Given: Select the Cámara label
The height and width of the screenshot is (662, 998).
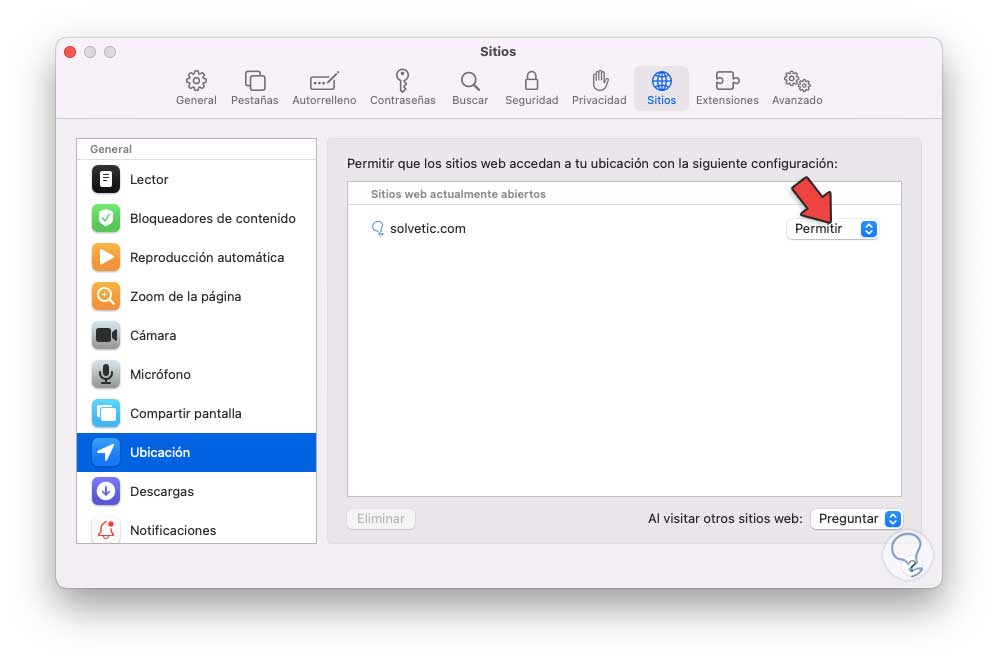Looking at the screenshot, I should [x=153, y=335].
